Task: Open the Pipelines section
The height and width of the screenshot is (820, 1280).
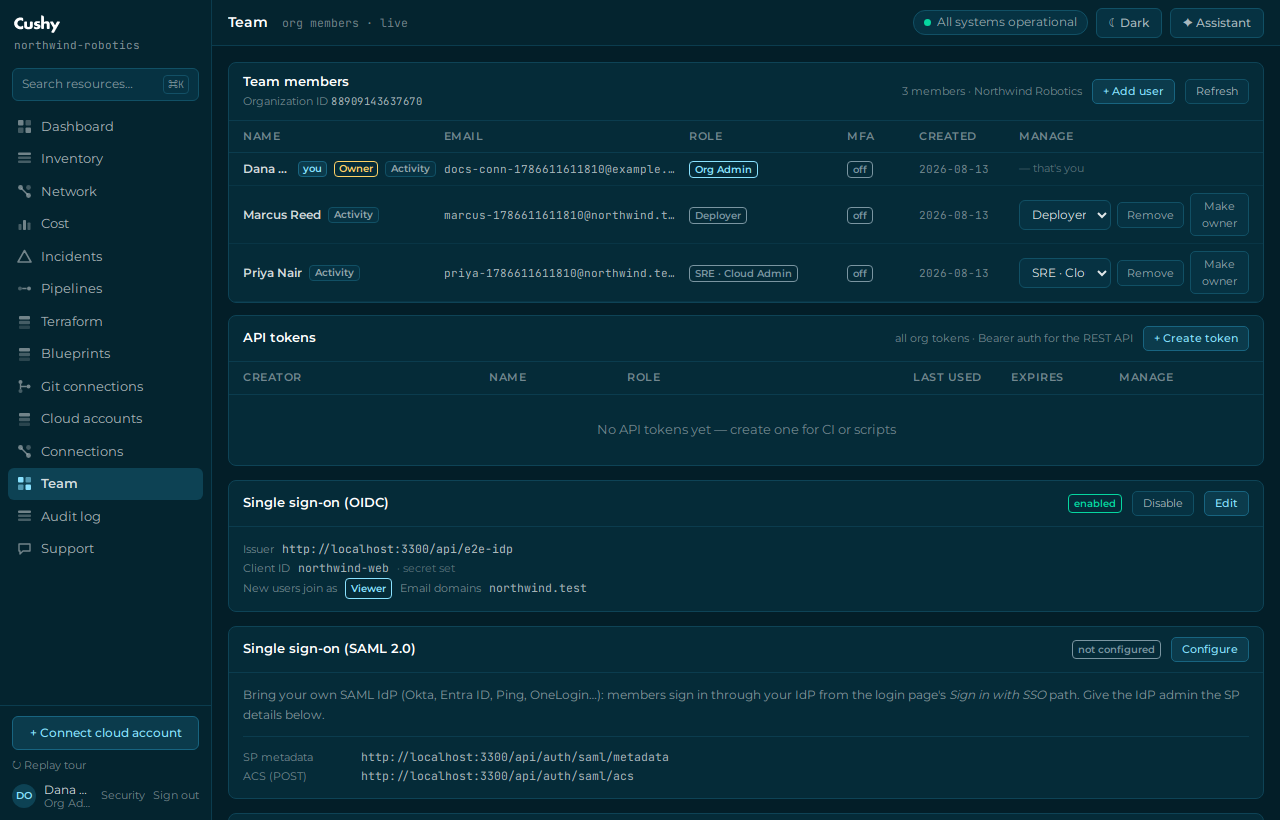Action: click(x=105, y=289)
